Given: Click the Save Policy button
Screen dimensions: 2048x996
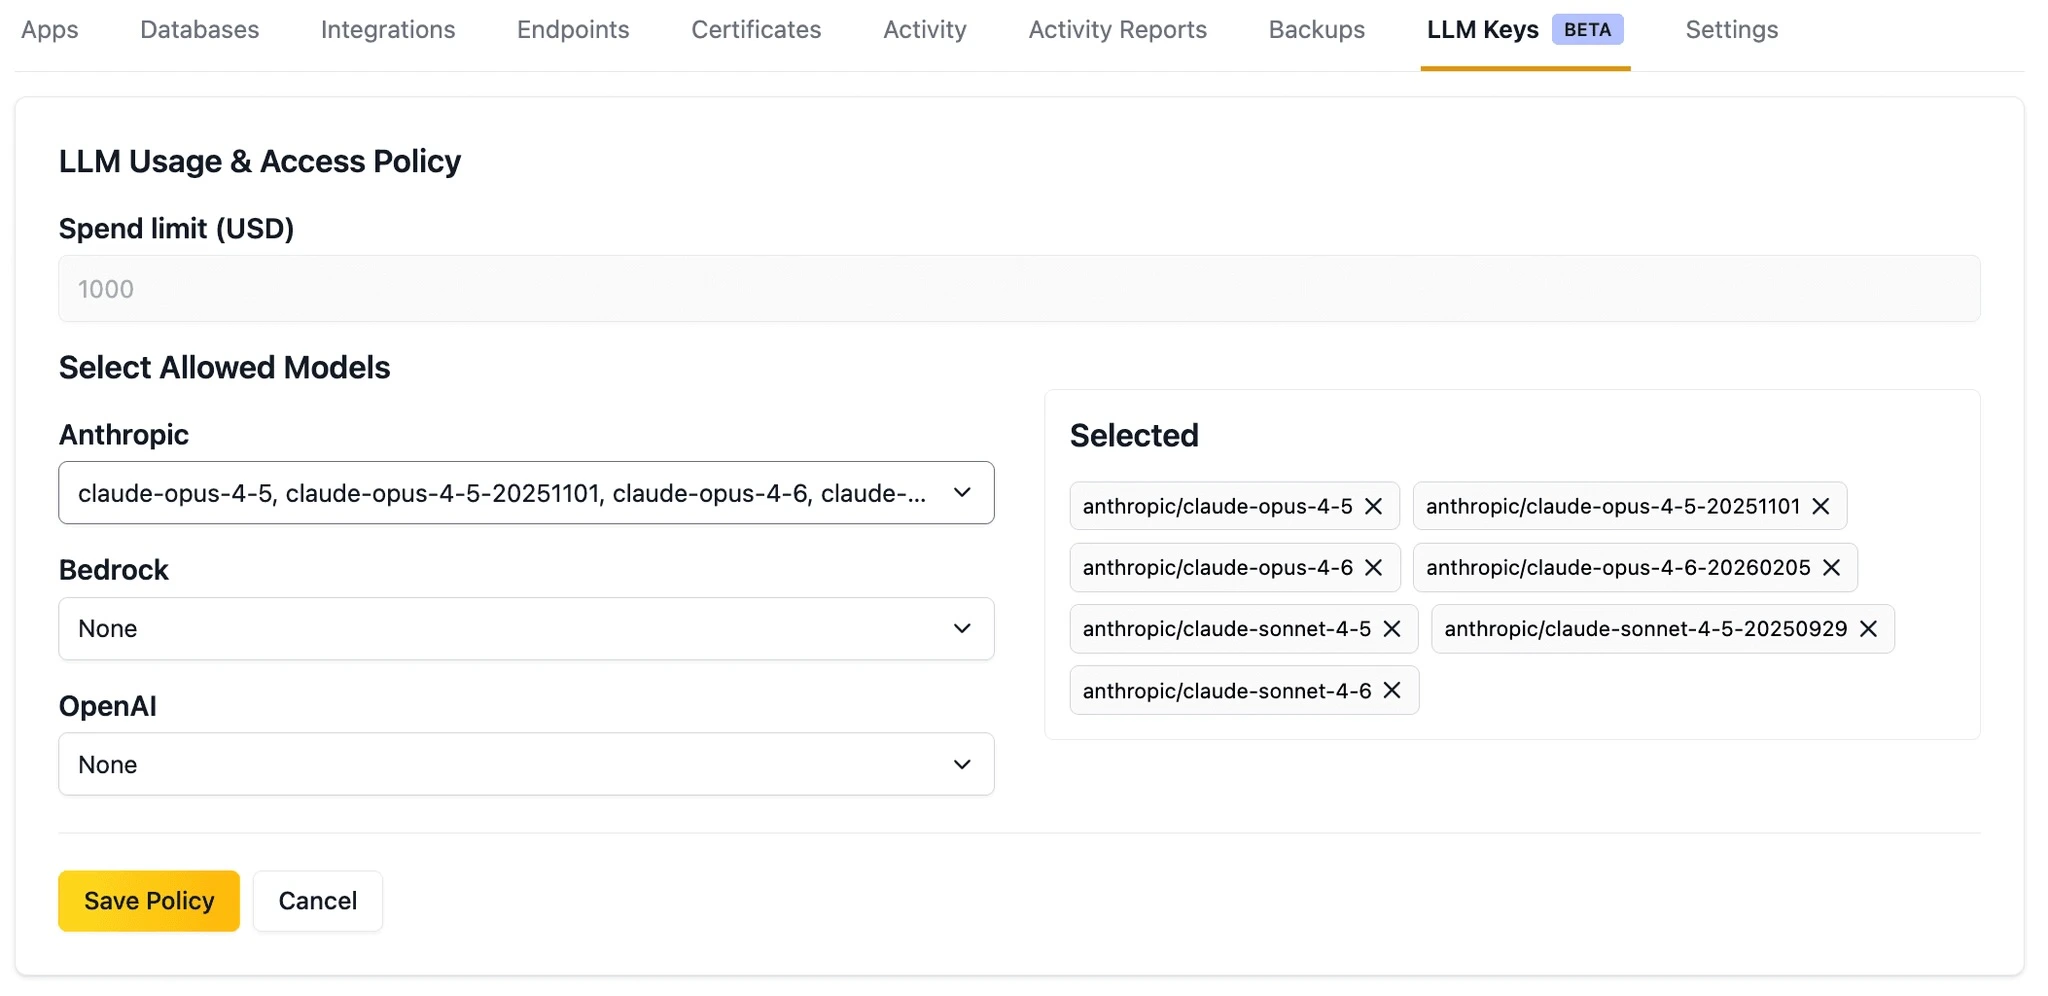Looking at the screenshot, I should click(149, 901).
